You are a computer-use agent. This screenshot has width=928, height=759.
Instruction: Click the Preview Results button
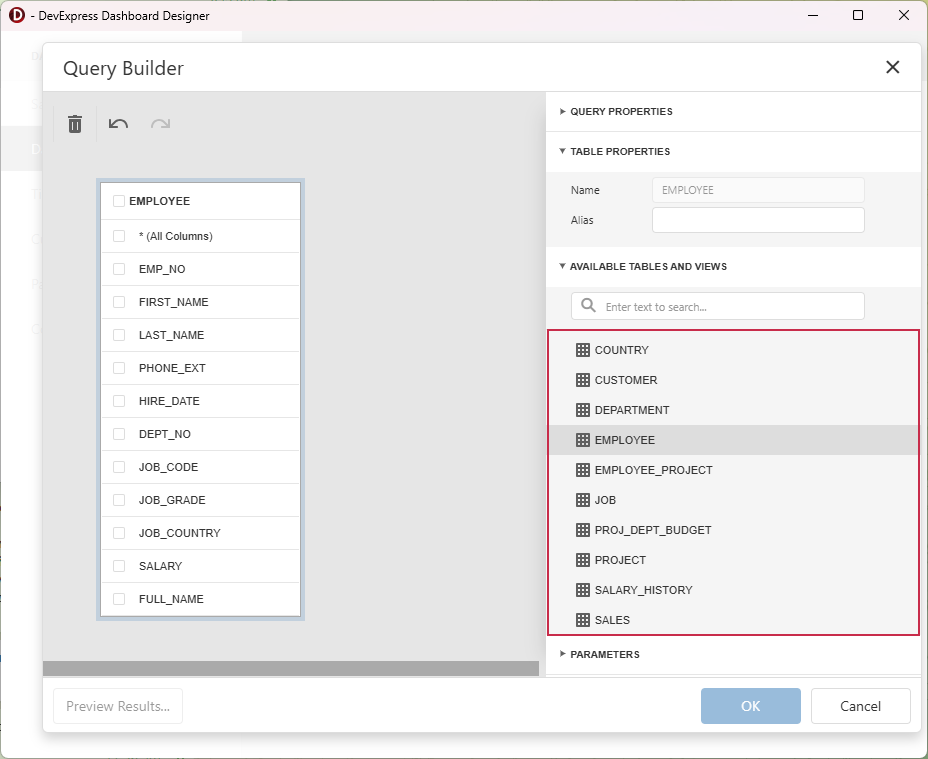click(117, 706)
